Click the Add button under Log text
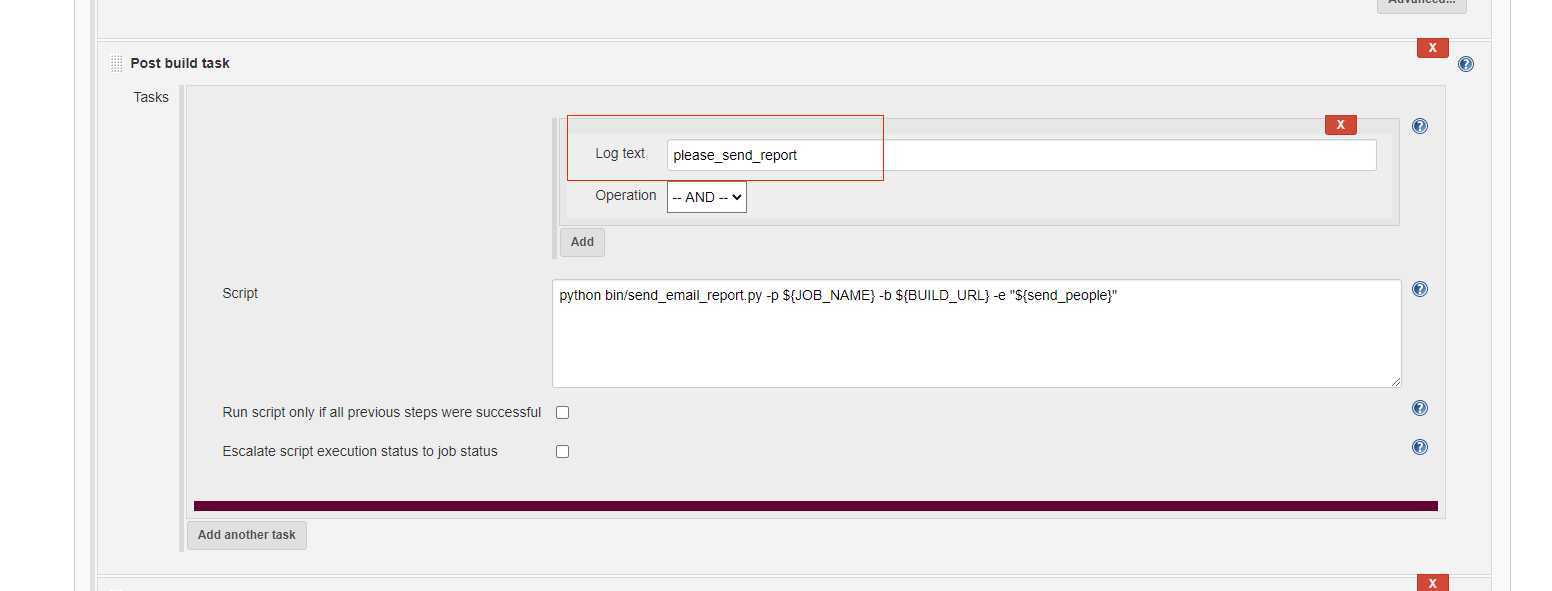 (582, 242)
